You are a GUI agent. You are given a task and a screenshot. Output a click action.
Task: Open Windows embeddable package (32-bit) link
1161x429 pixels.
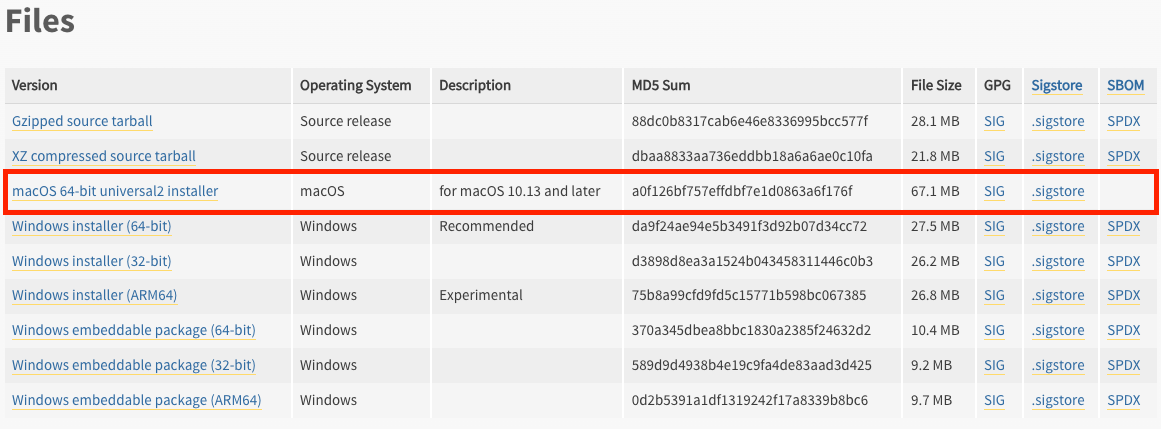[133, 365]
